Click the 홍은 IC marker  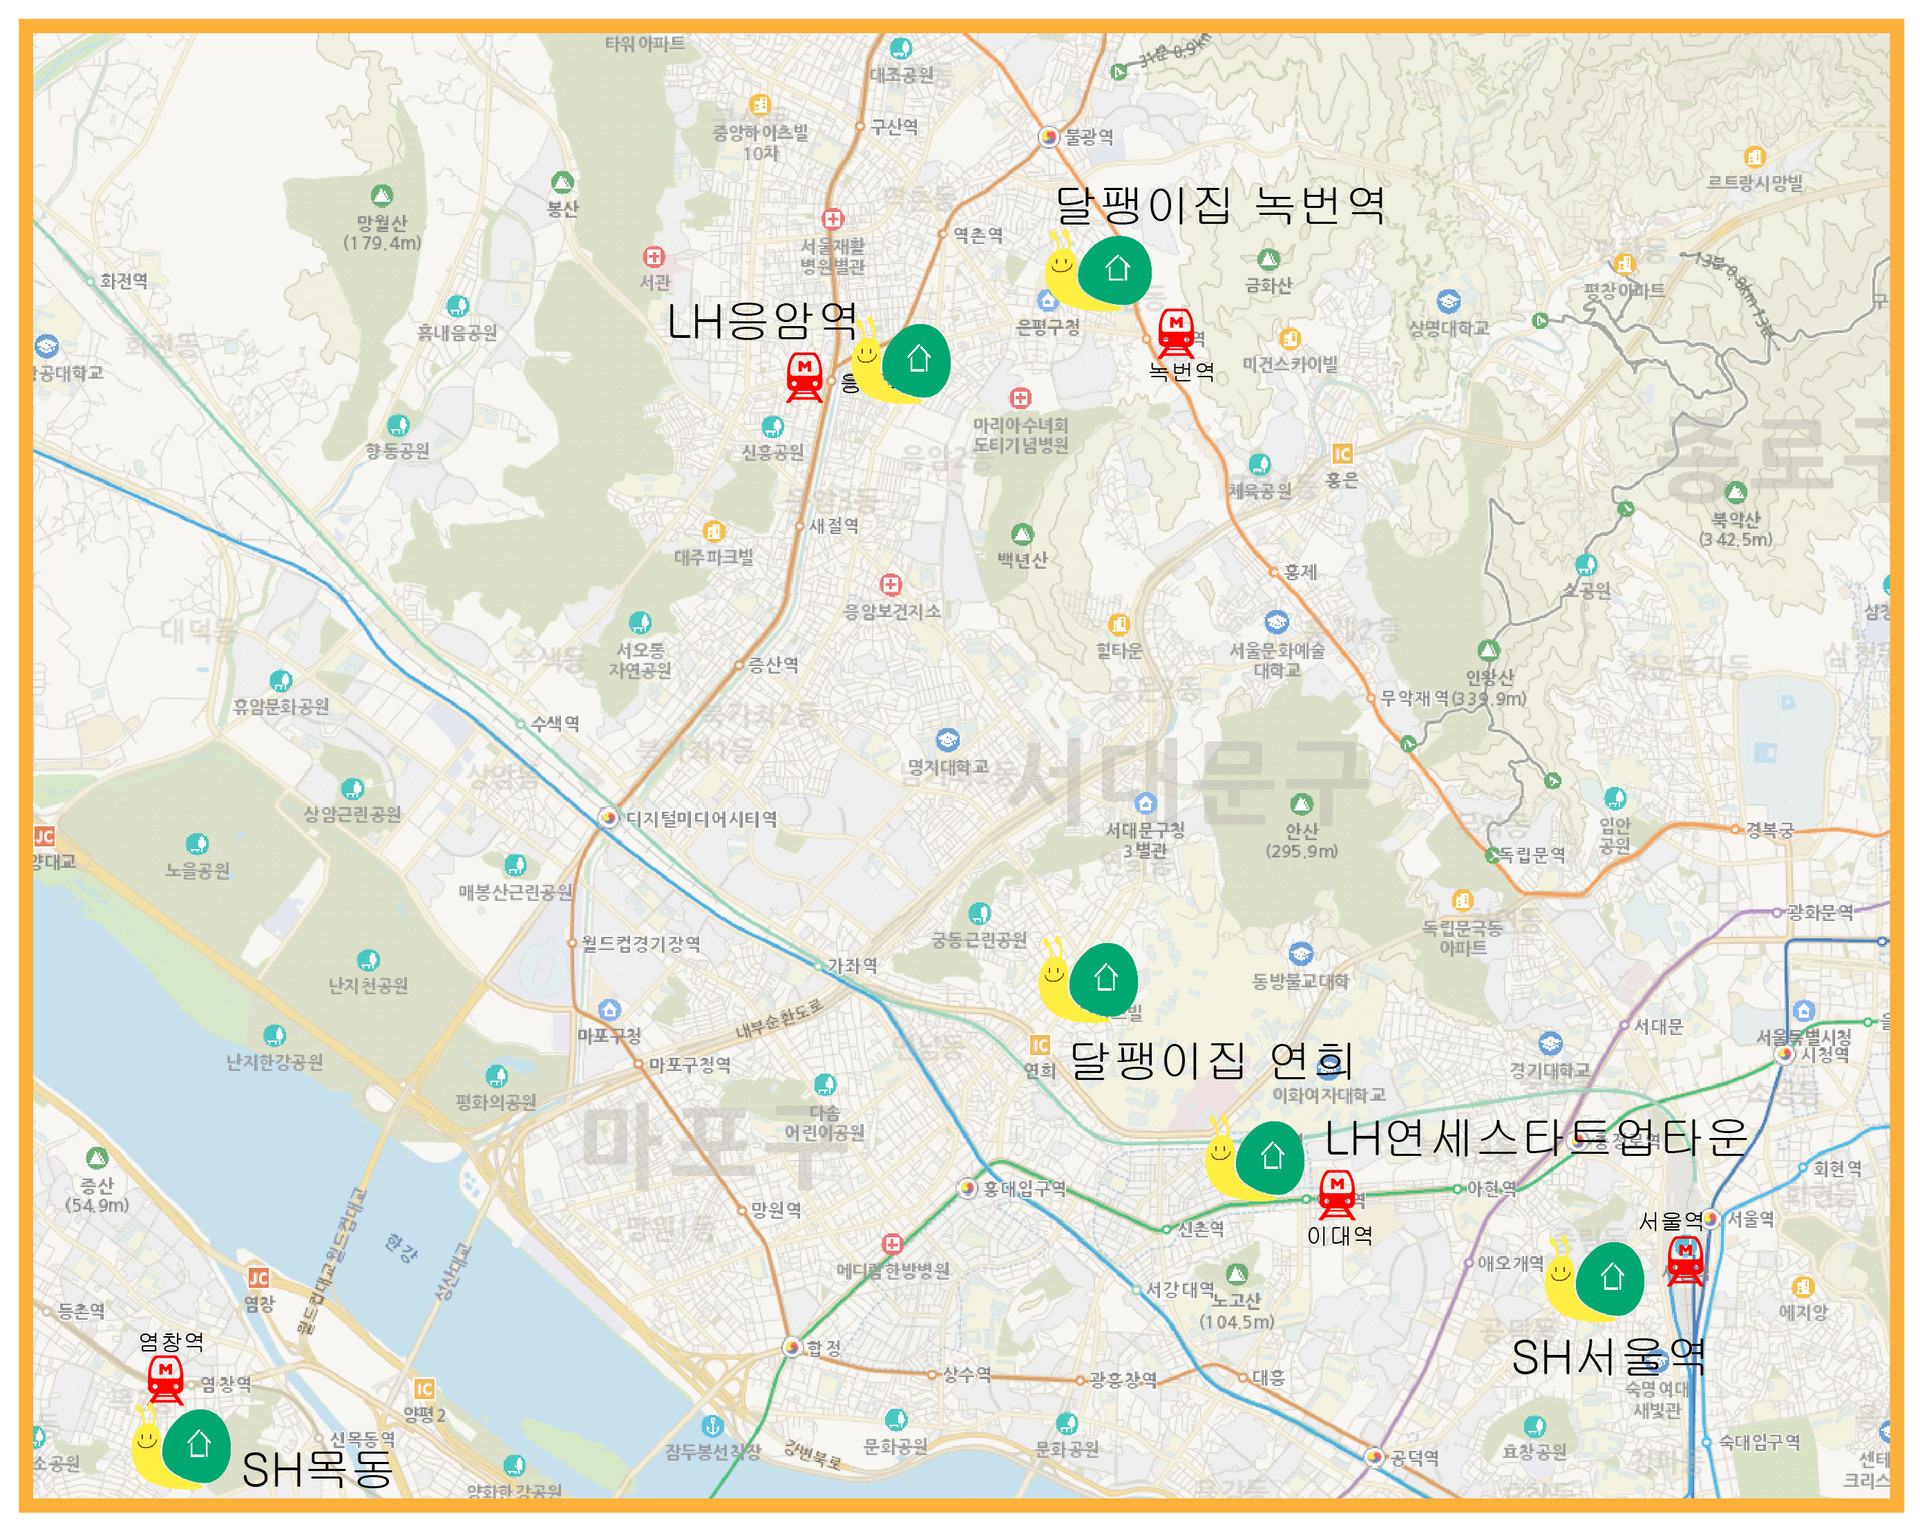(x=1342, y=454)
